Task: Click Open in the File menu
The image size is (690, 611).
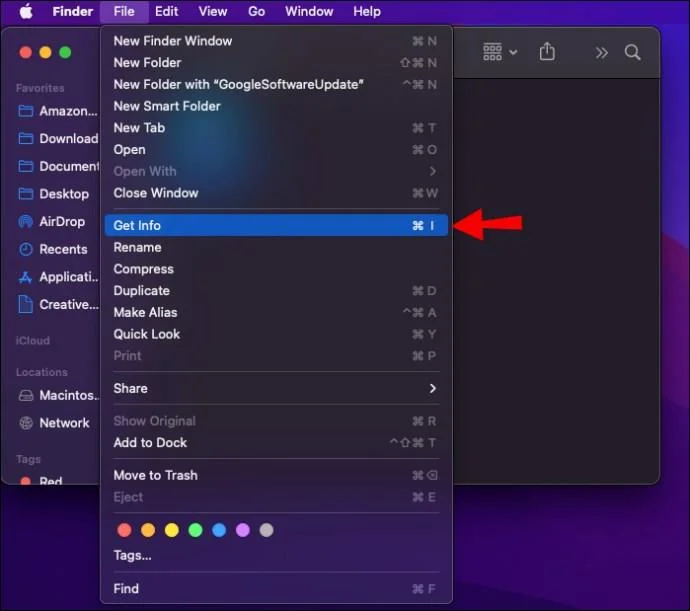Action: (276, 150)
